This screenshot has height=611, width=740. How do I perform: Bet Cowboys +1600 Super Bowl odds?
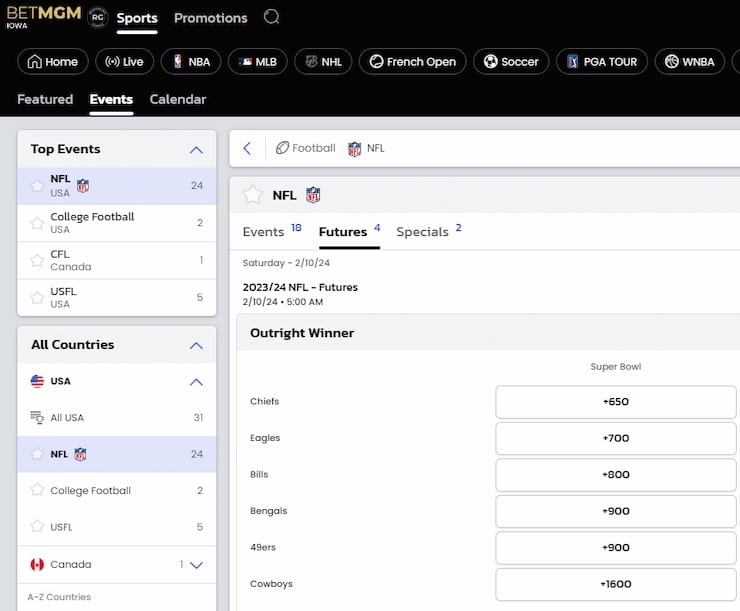615,584
